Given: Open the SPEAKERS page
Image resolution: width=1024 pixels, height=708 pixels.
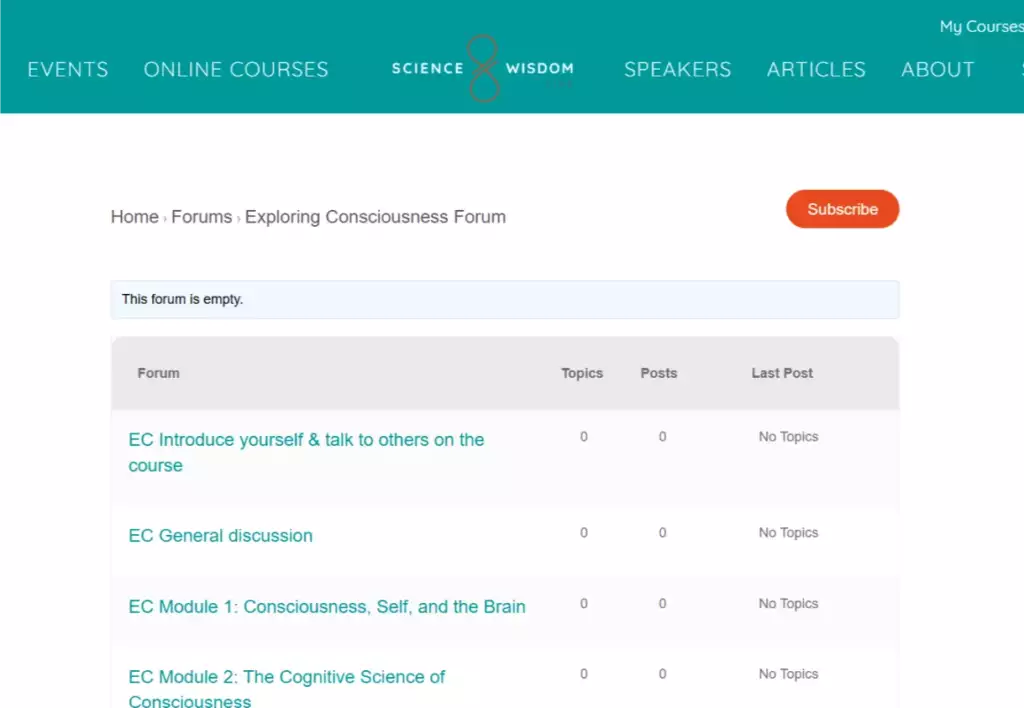Looking at the screenshot, I should pos(677,69).
